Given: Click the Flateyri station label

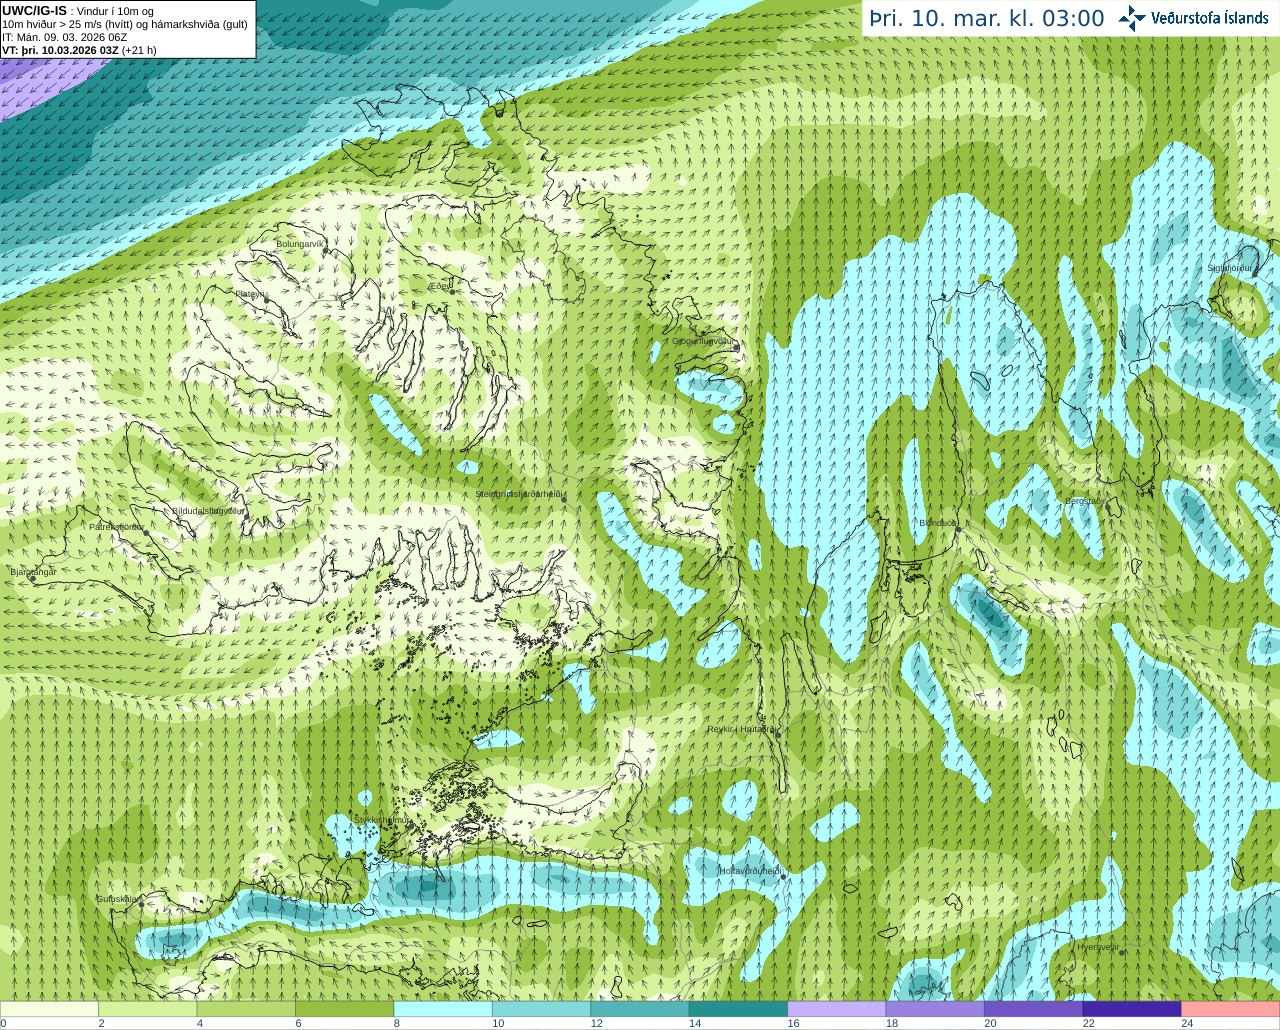Looking at the screenshot, I should (x=248, y=294).
